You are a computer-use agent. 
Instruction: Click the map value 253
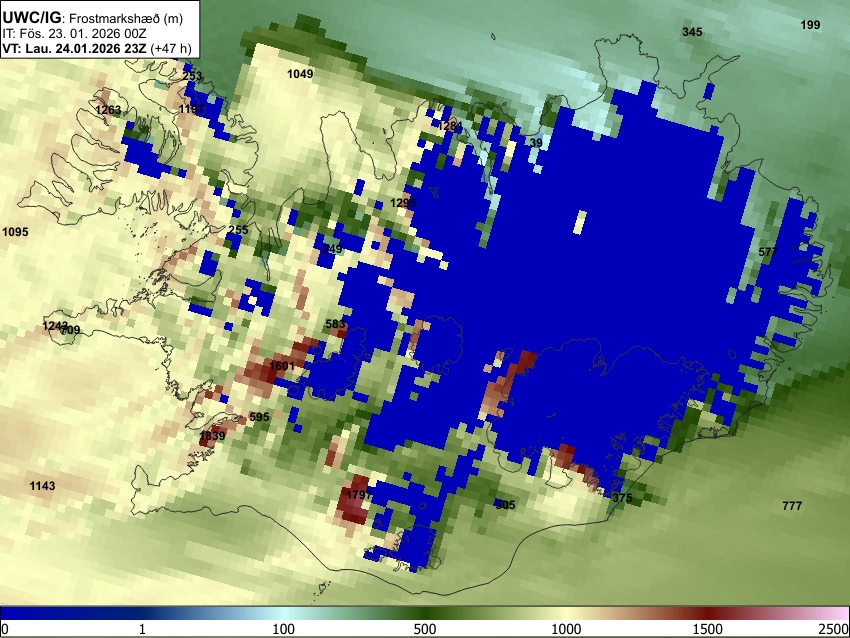click(x=192, y=76)
